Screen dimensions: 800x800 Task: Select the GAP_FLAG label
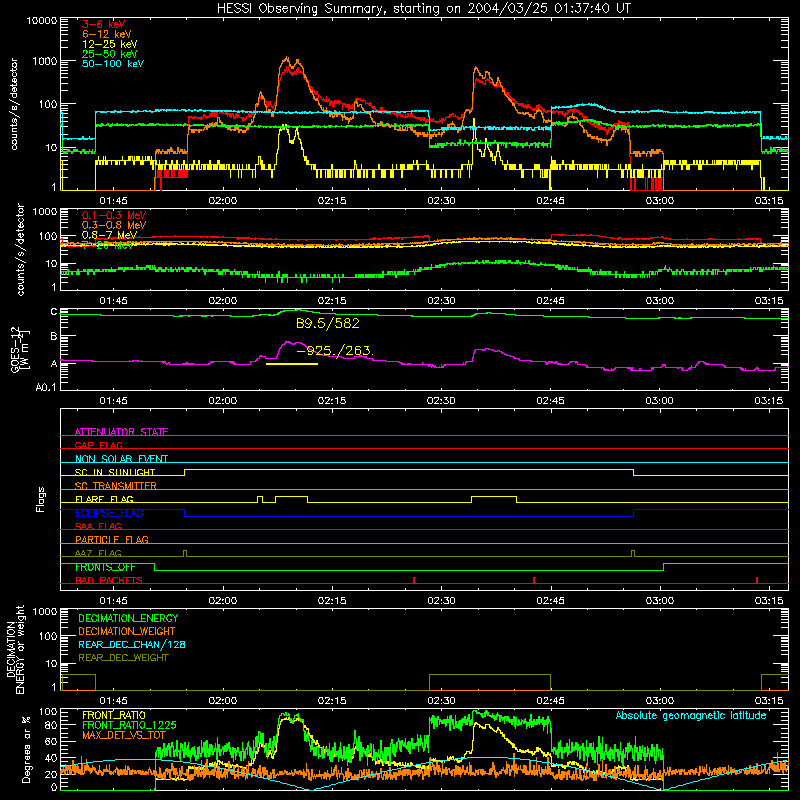[x=98, y=445]
